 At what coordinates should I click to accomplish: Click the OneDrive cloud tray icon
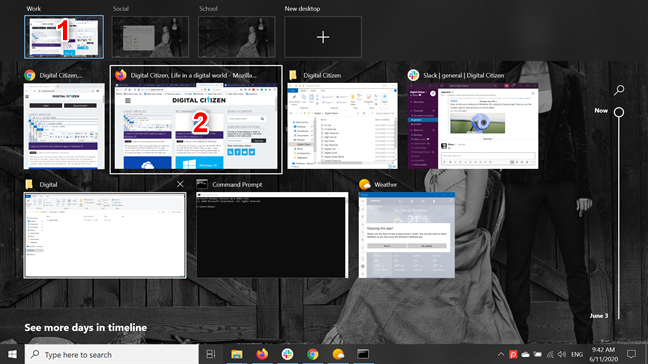point(525,354)
